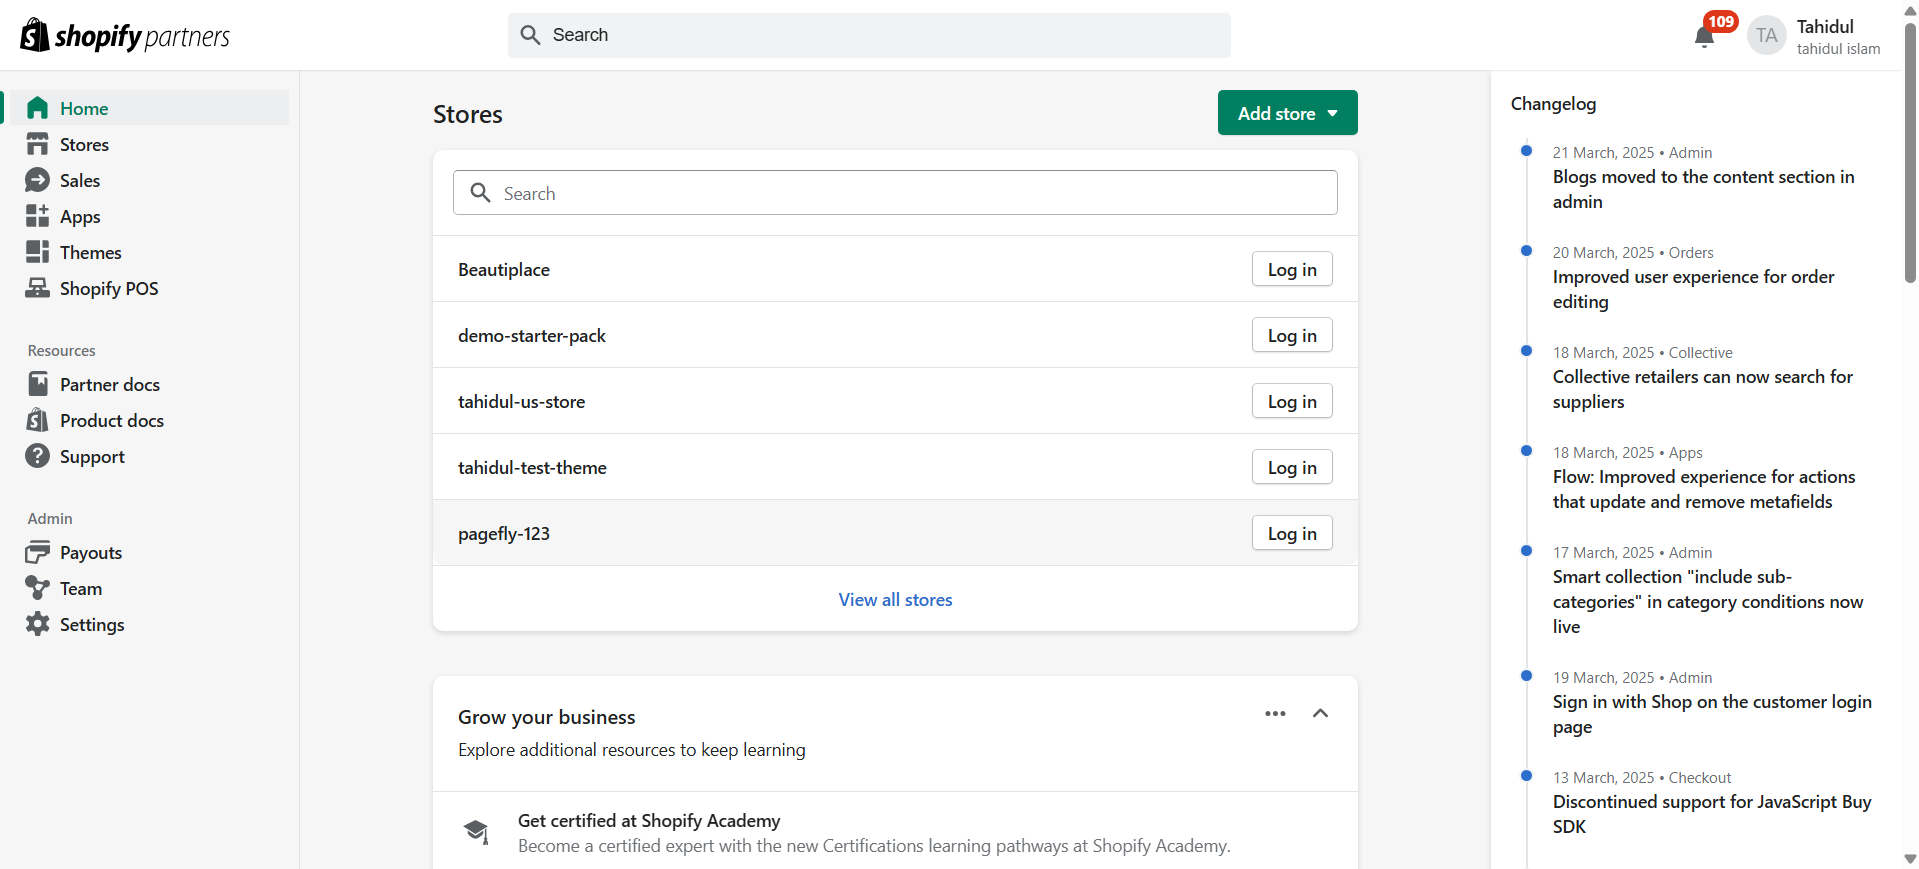1919x869 pixels.
Task: Open the three-dot menu in Grow your business
Action: click(x=1275, y=714)
